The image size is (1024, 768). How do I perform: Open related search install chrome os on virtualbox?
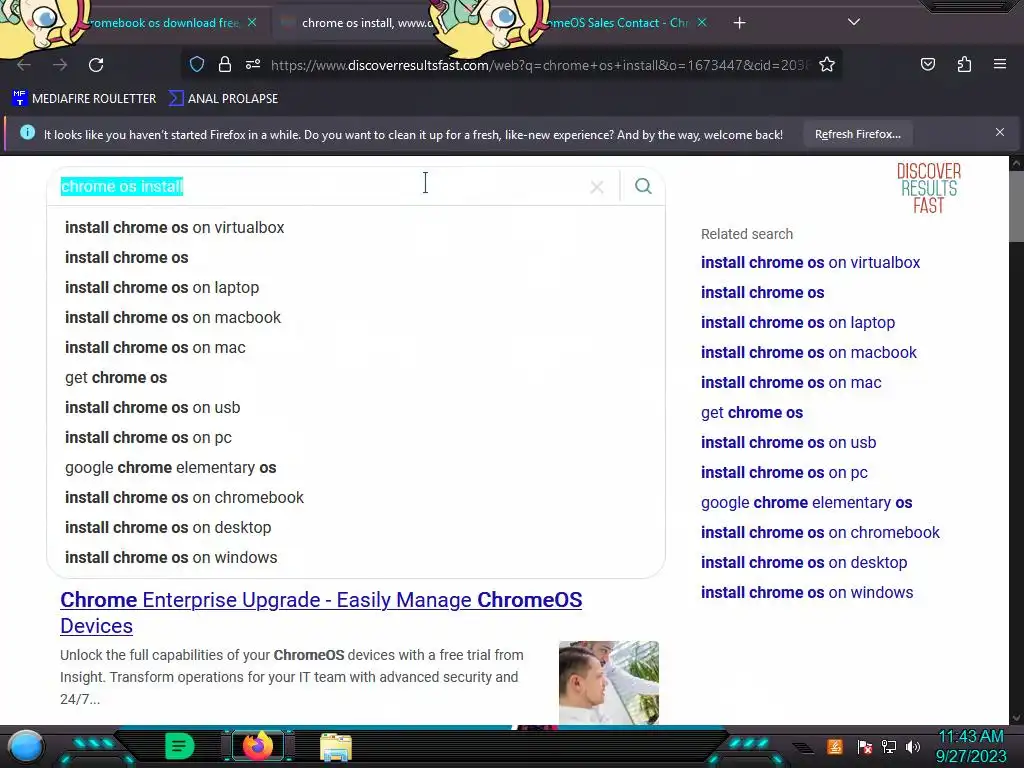[810, 263]
